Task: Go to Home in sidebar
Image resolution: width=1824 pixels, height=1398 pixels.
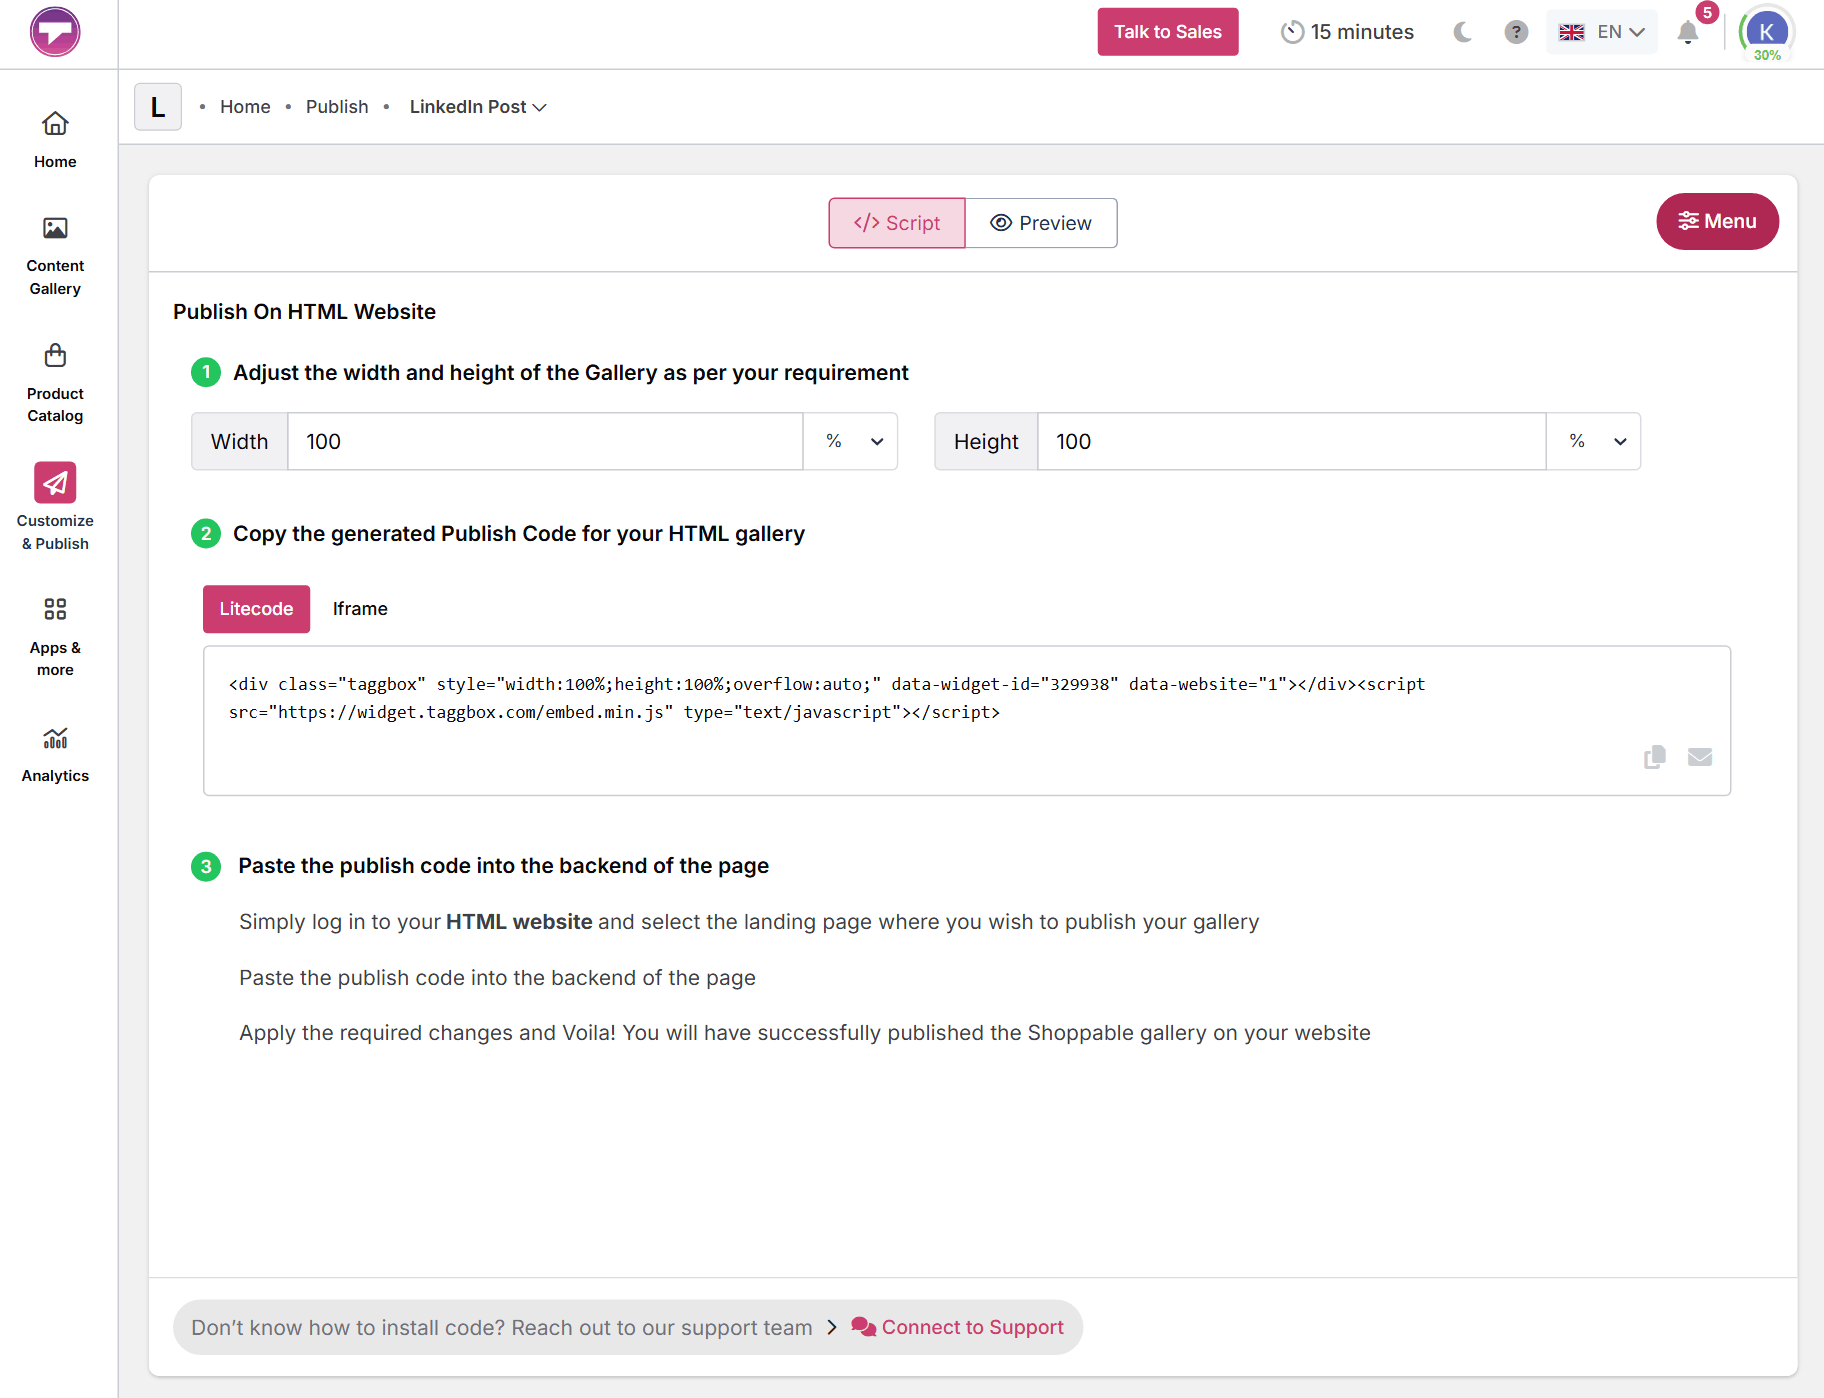Action: [x=55, y=140]
